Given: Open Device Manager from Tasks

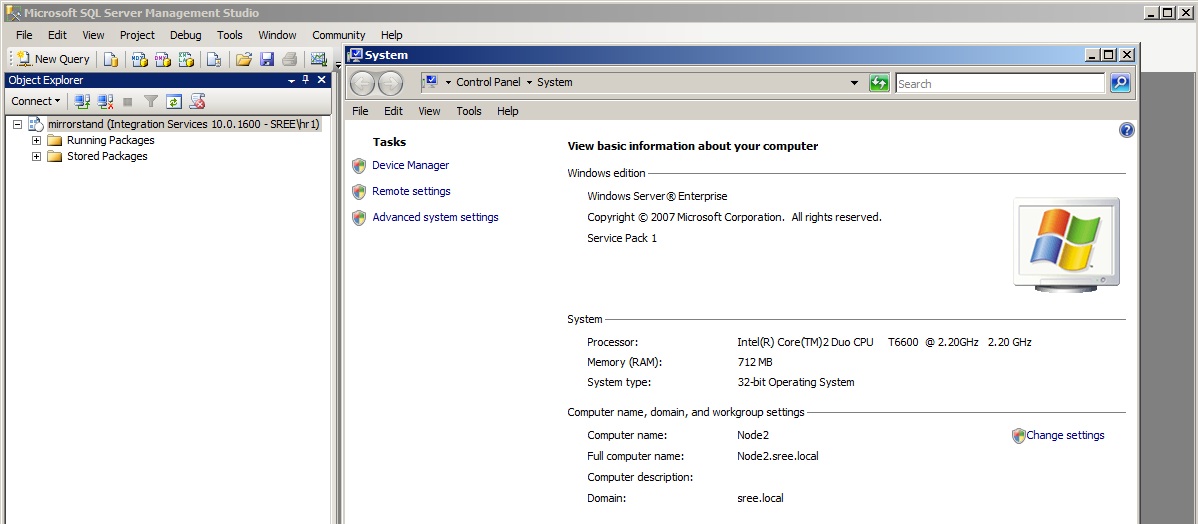Looking at the screenshot, I should [410, 166].
